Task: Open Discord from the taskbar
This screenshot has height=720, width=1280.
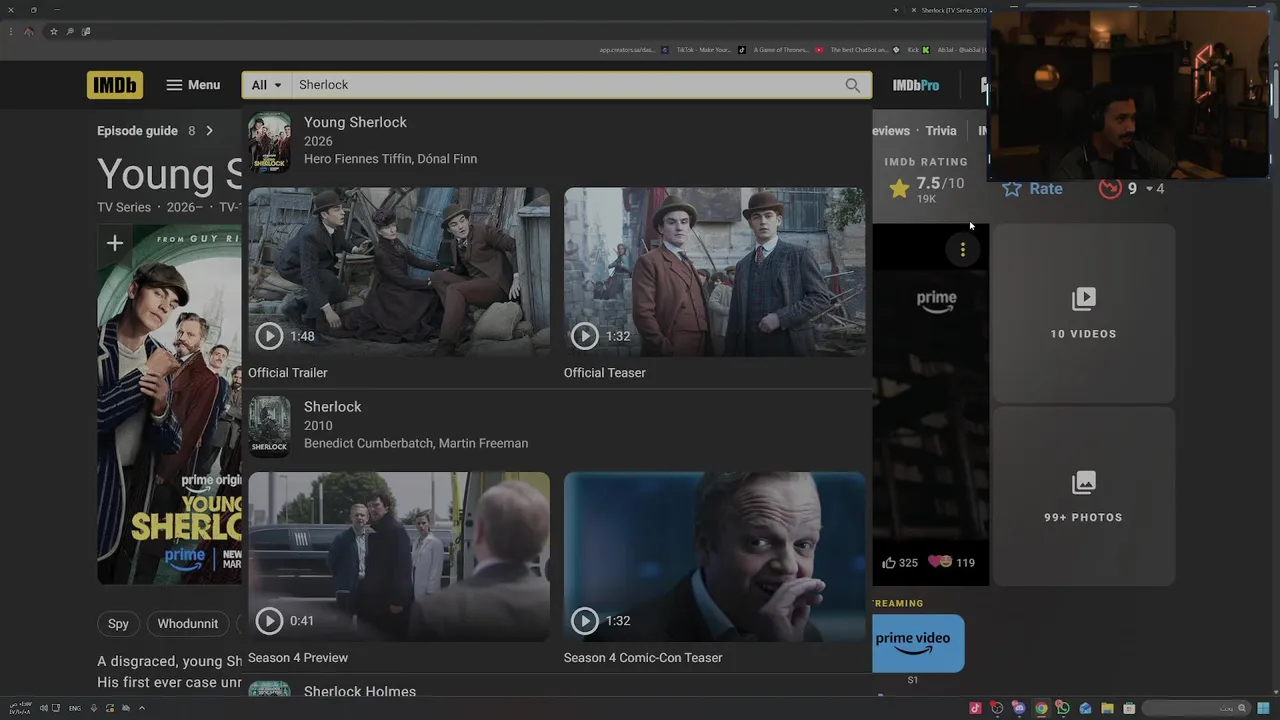Action: pyautogui.click(x=1019, y=708)
